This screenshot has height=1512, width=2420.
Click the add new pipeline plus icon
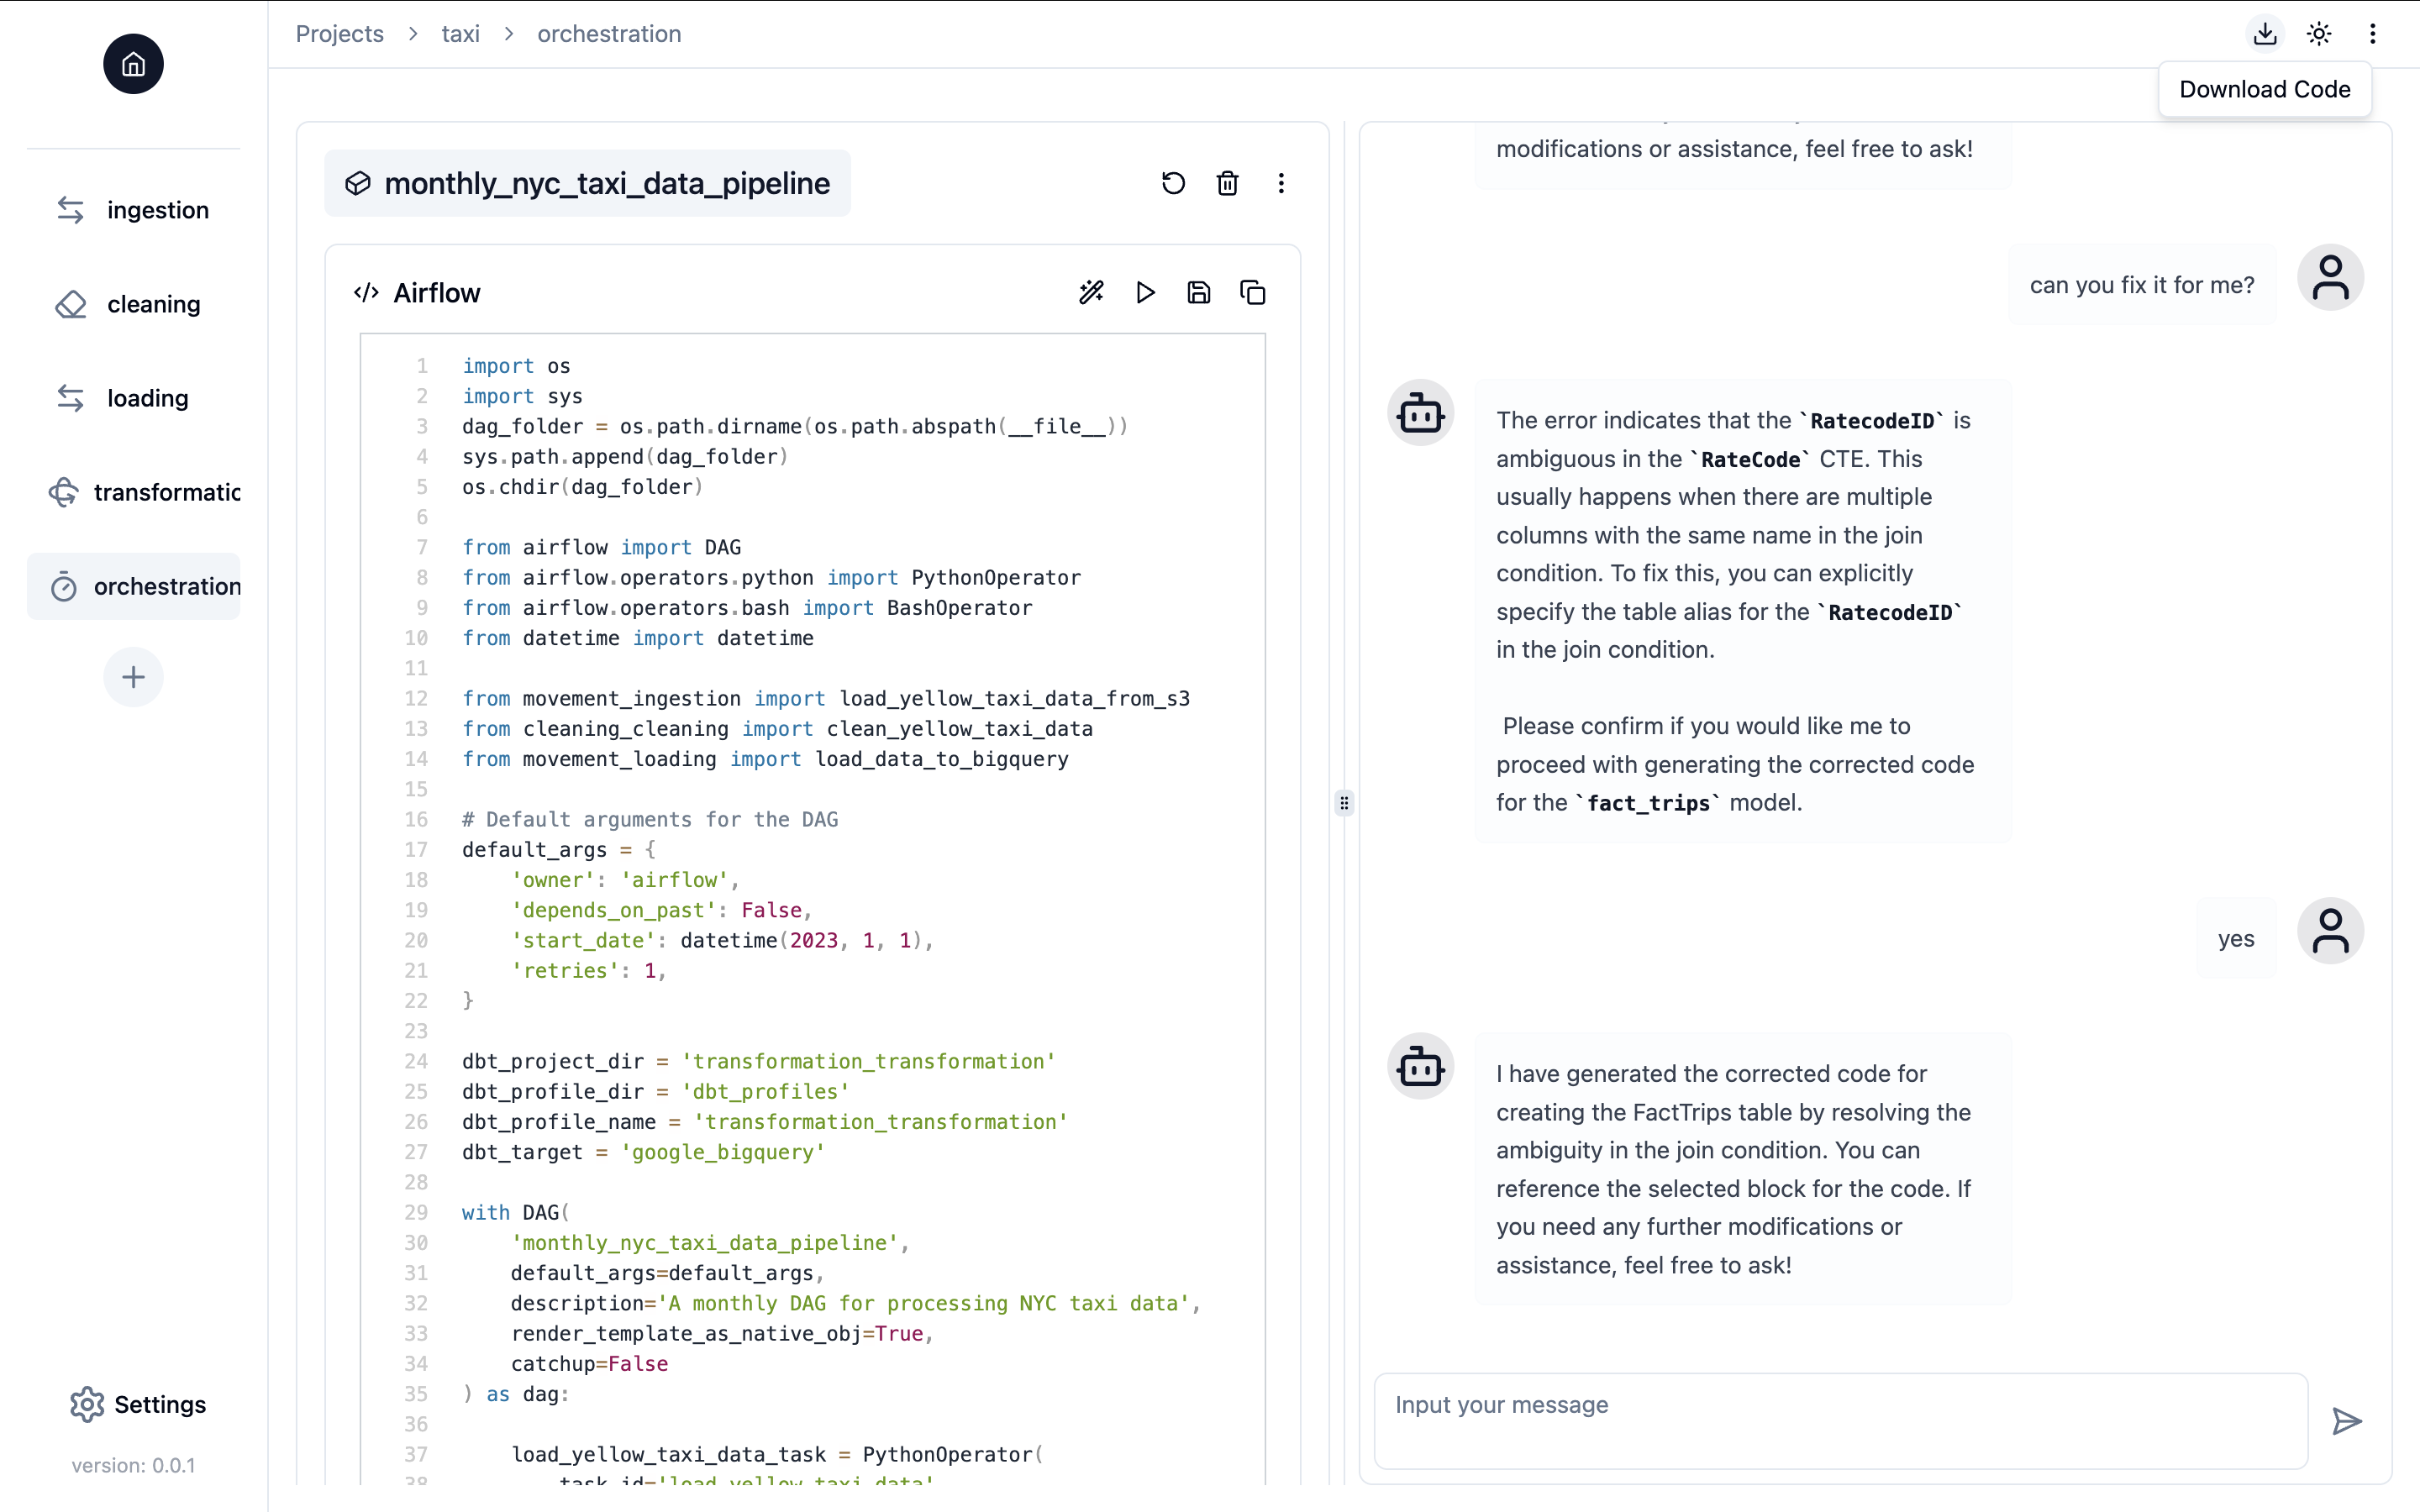click(133, 676)
